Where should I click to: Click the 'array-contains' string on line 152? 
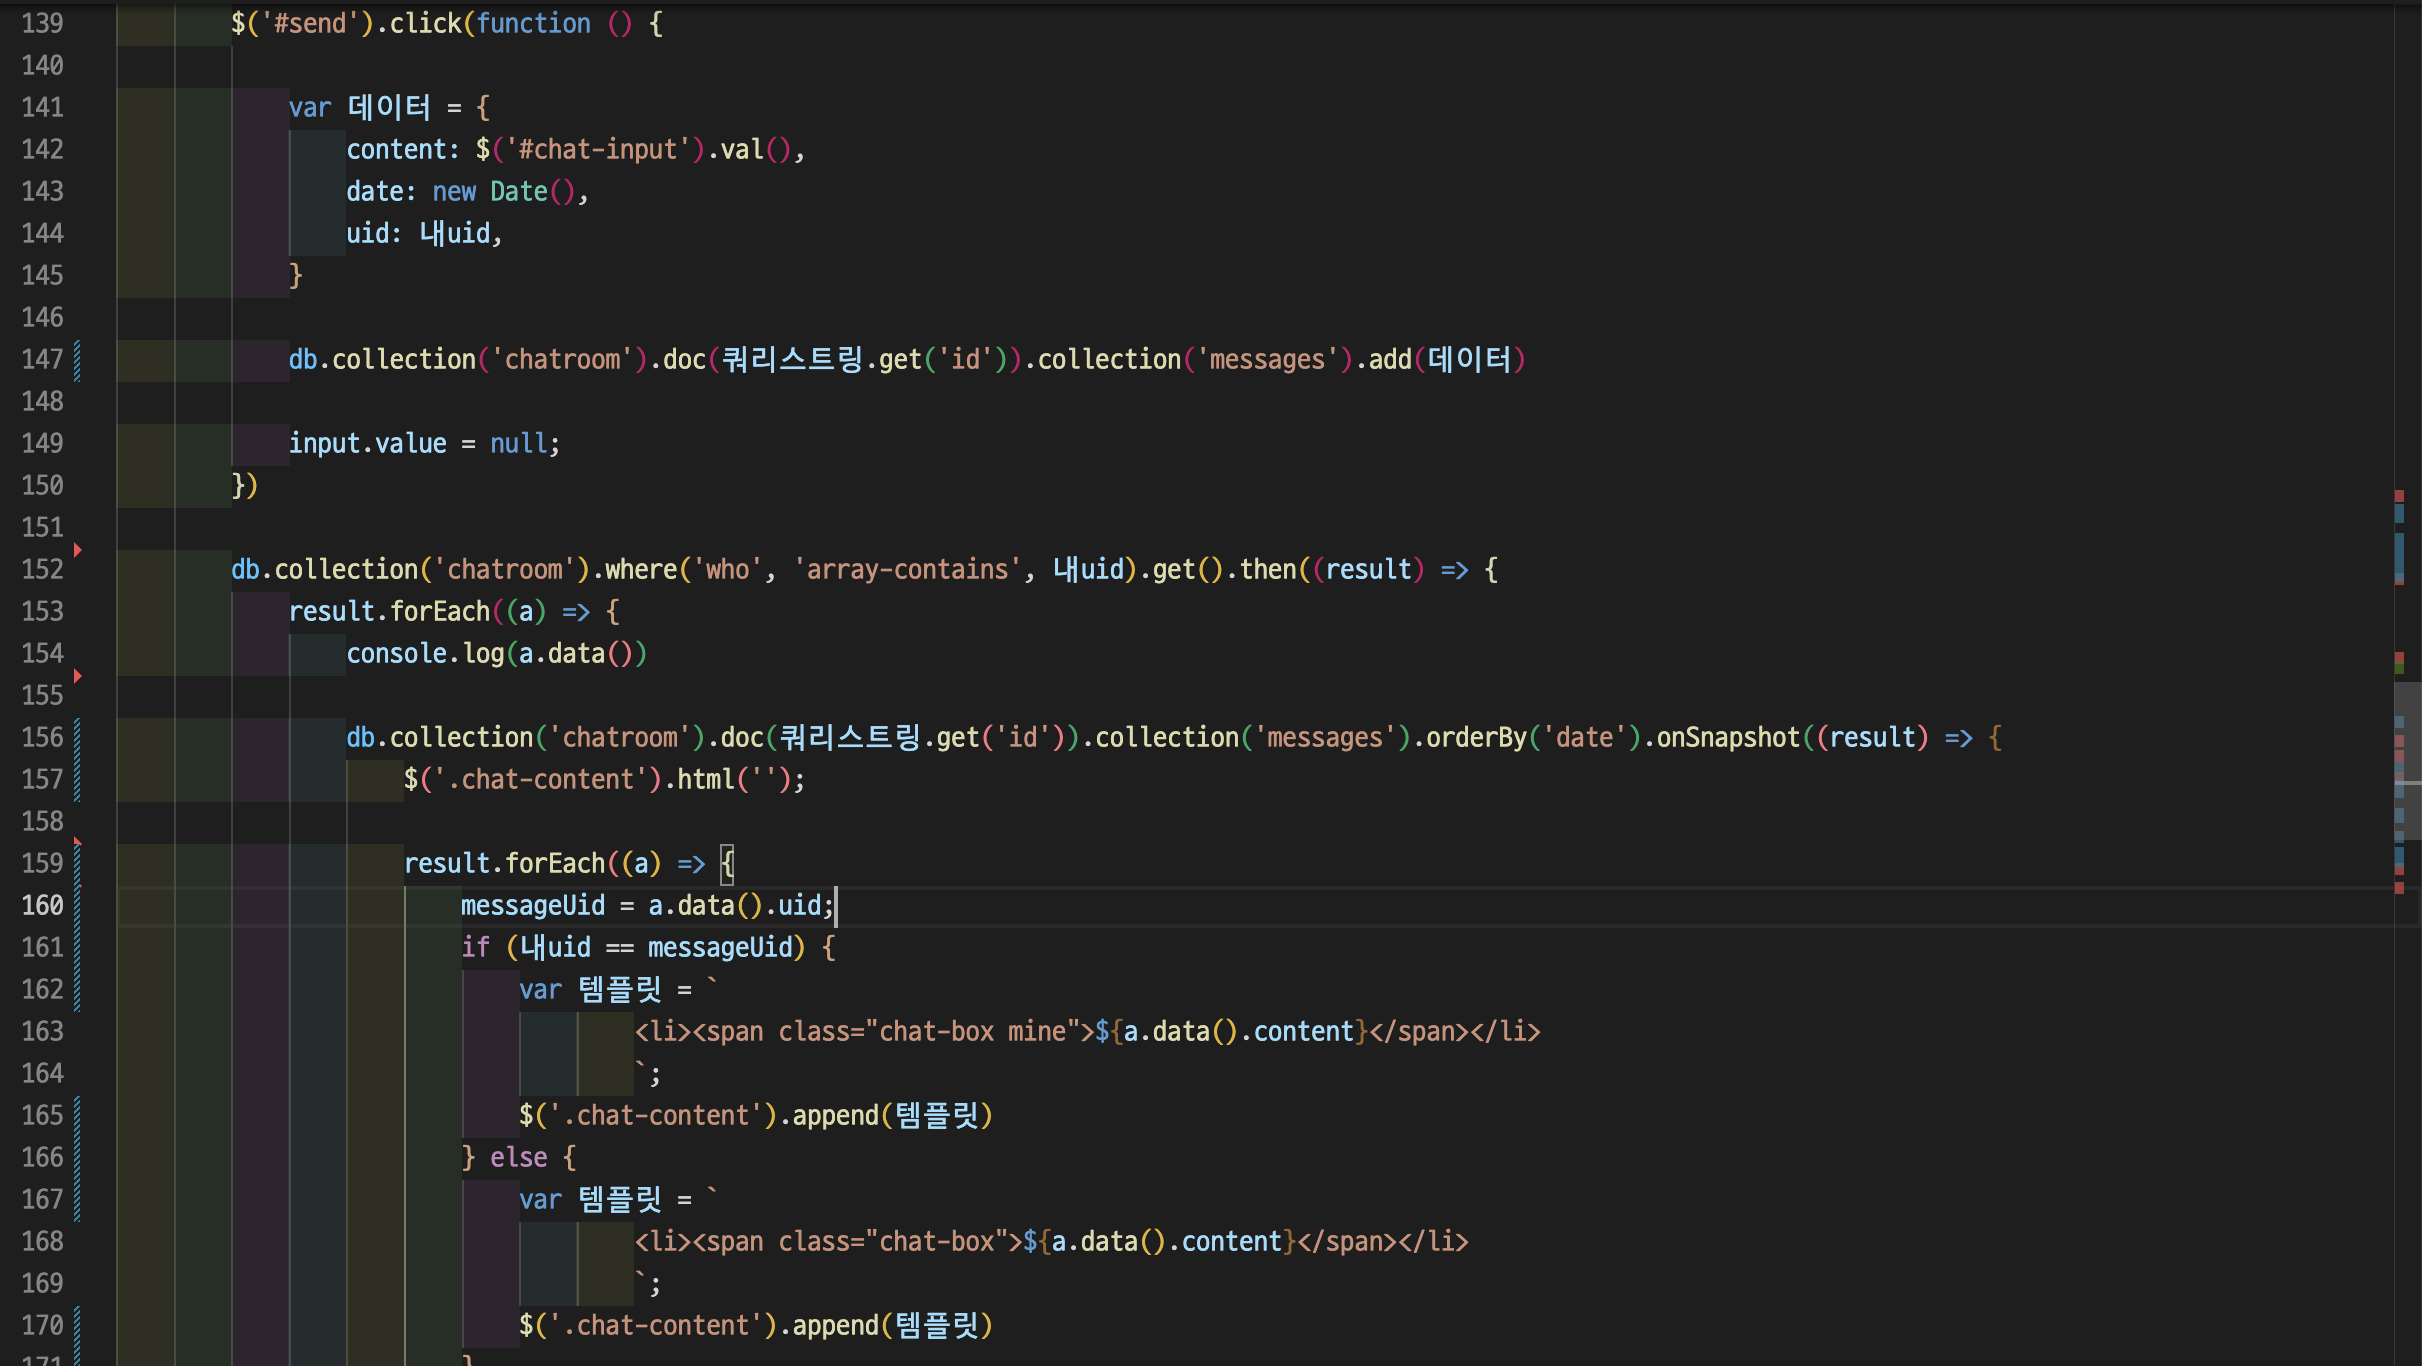coord(907,570)
